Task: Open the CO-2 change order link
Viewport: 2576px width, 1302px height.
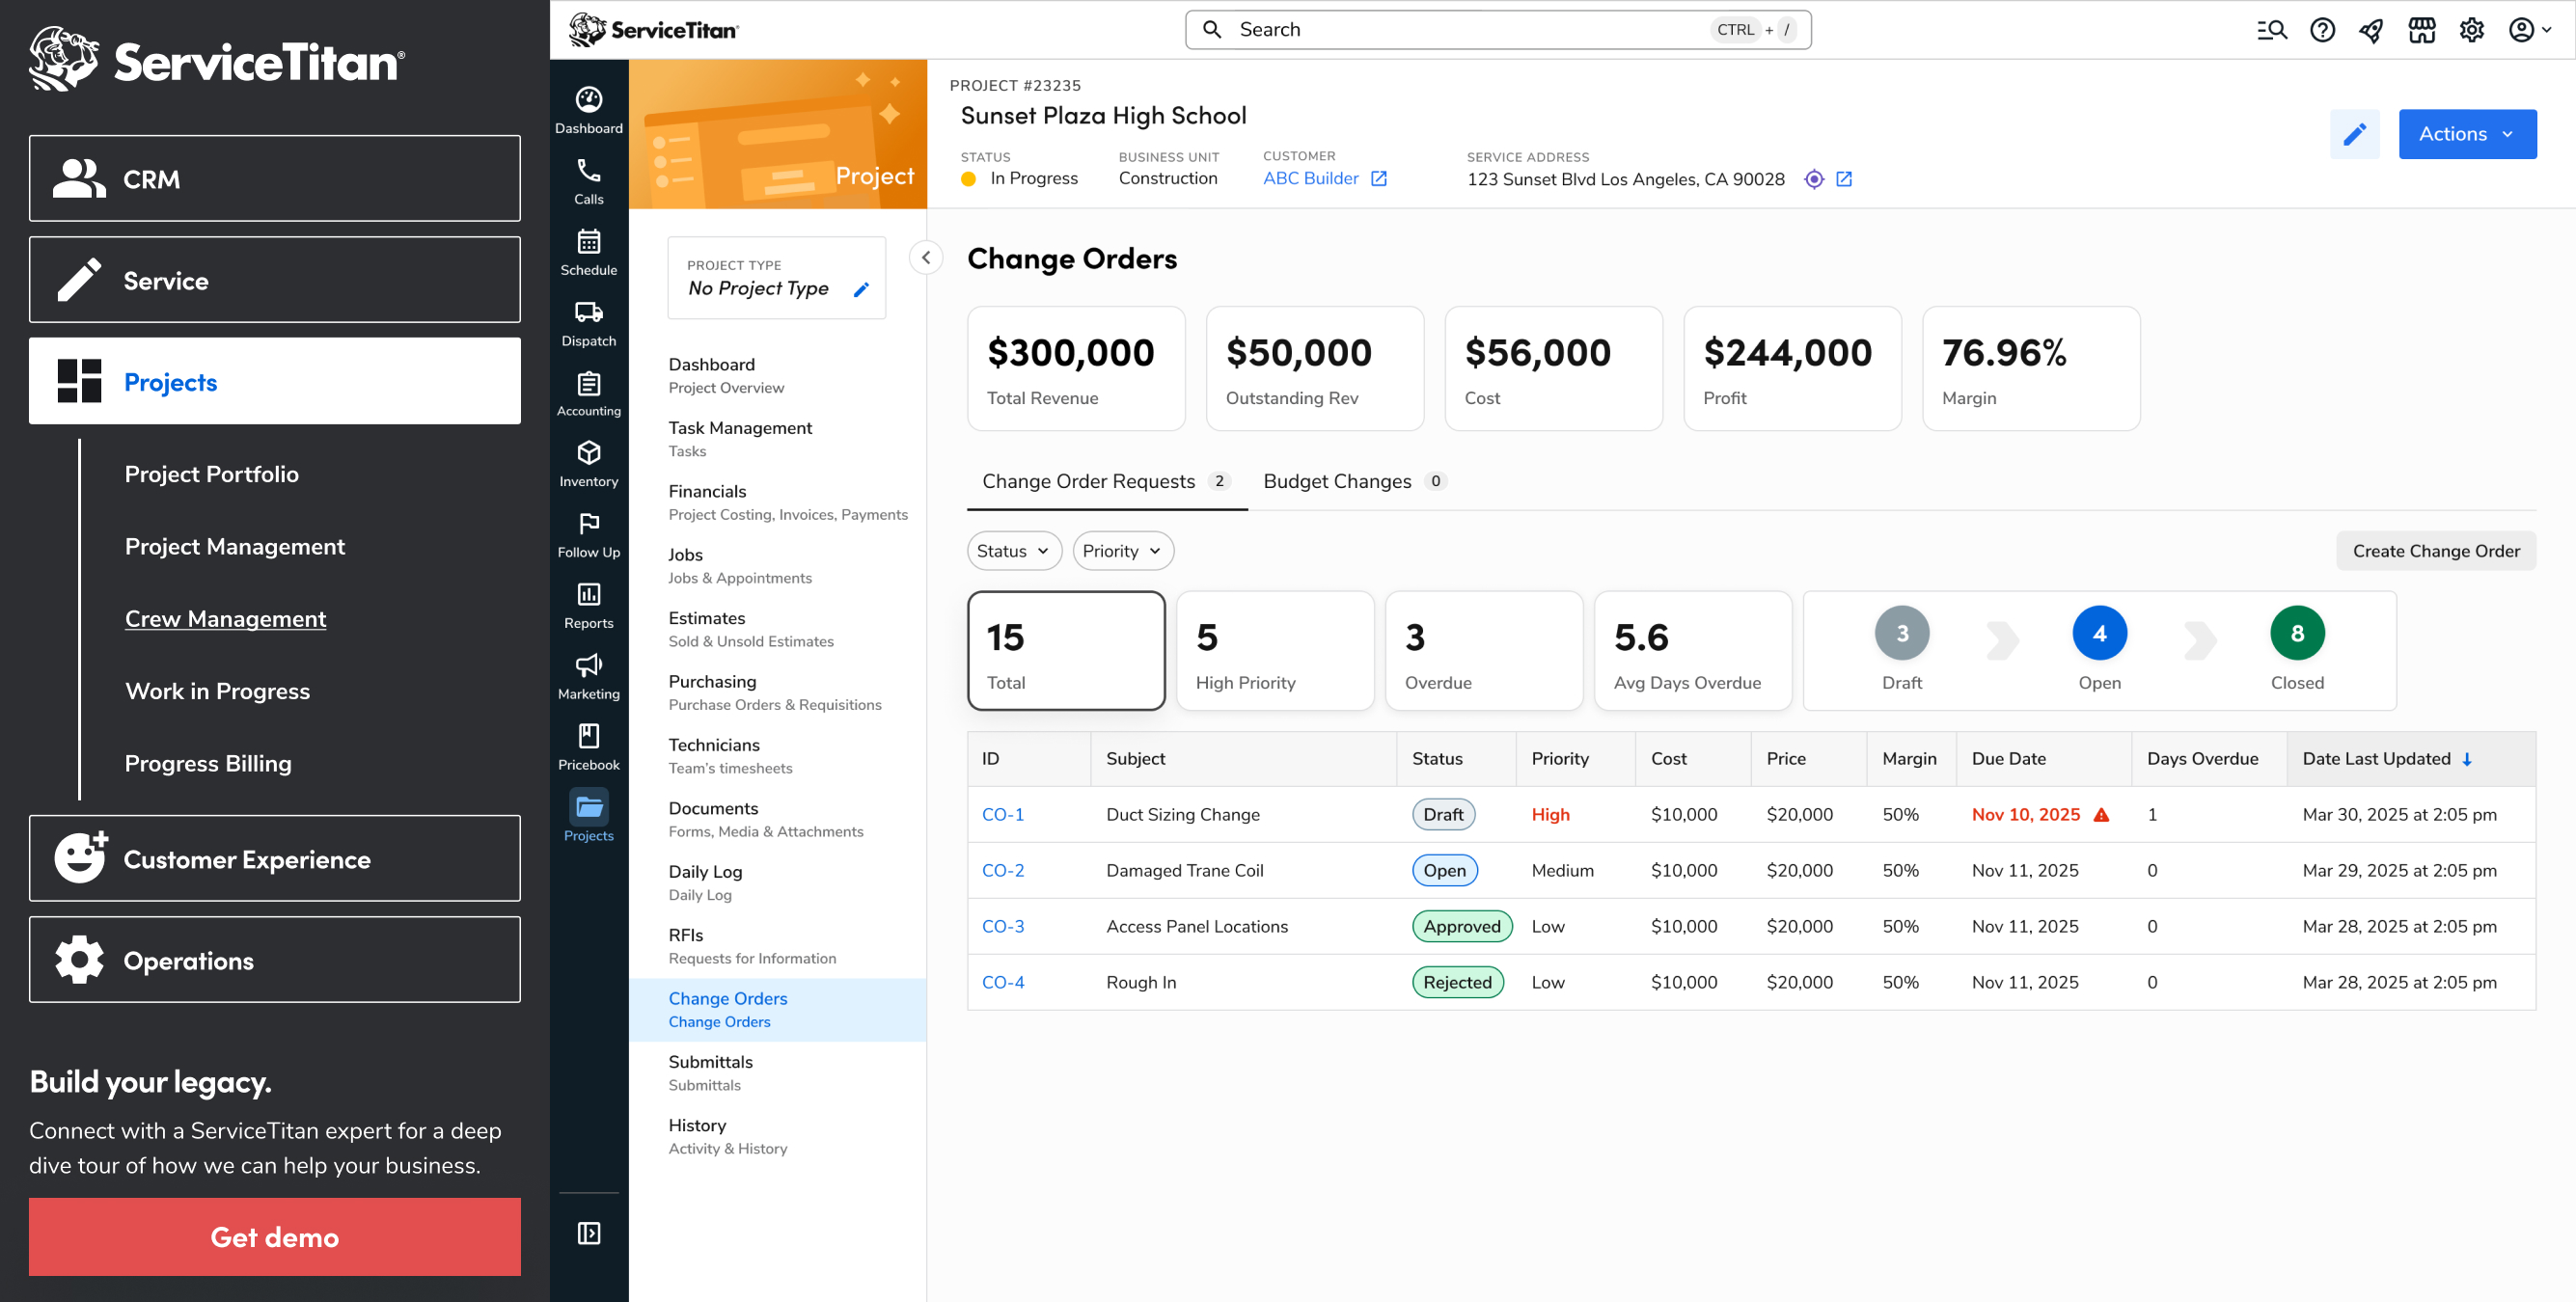Action: point(1002,870)
